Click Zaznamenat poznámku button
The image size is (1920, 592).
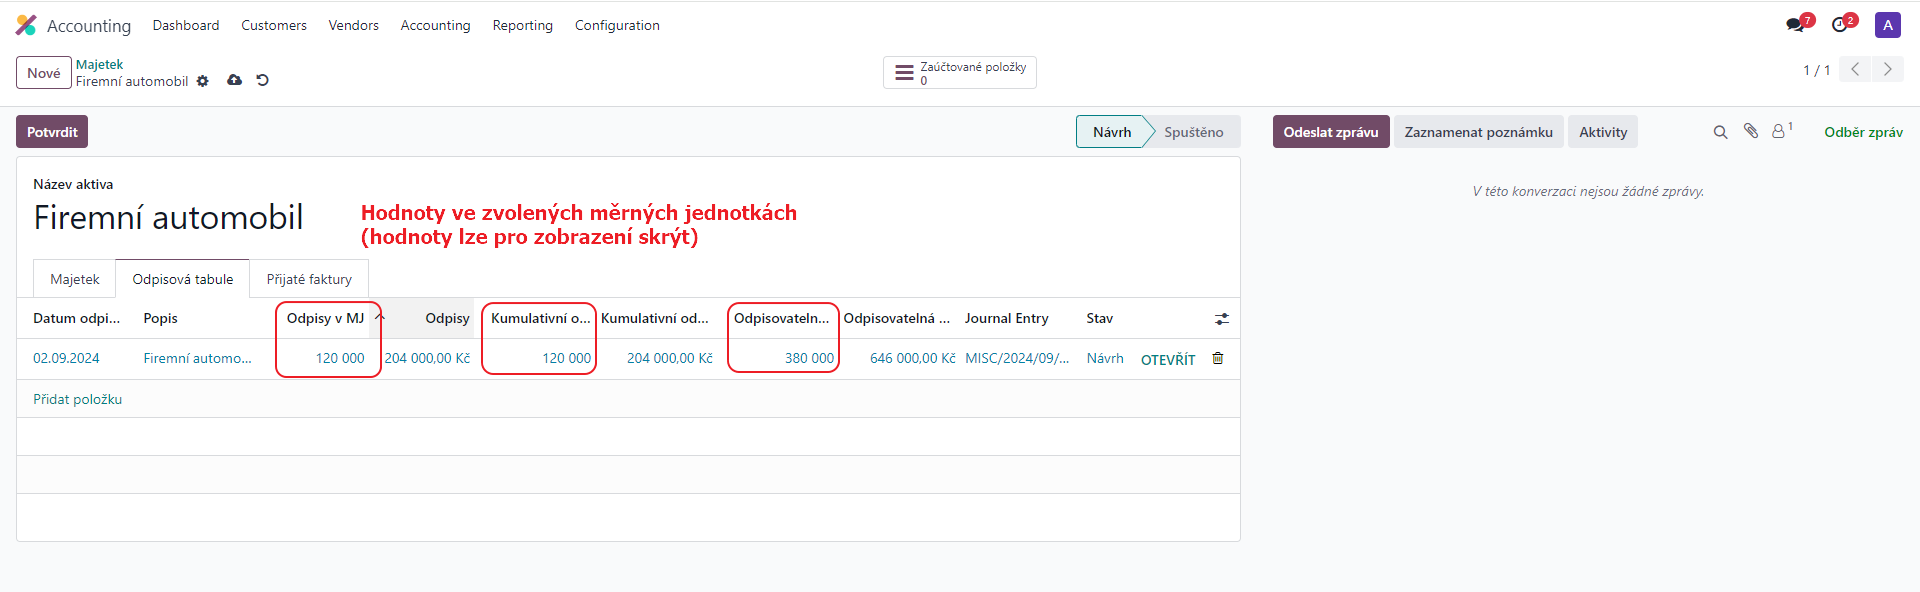coord(1478,132)
